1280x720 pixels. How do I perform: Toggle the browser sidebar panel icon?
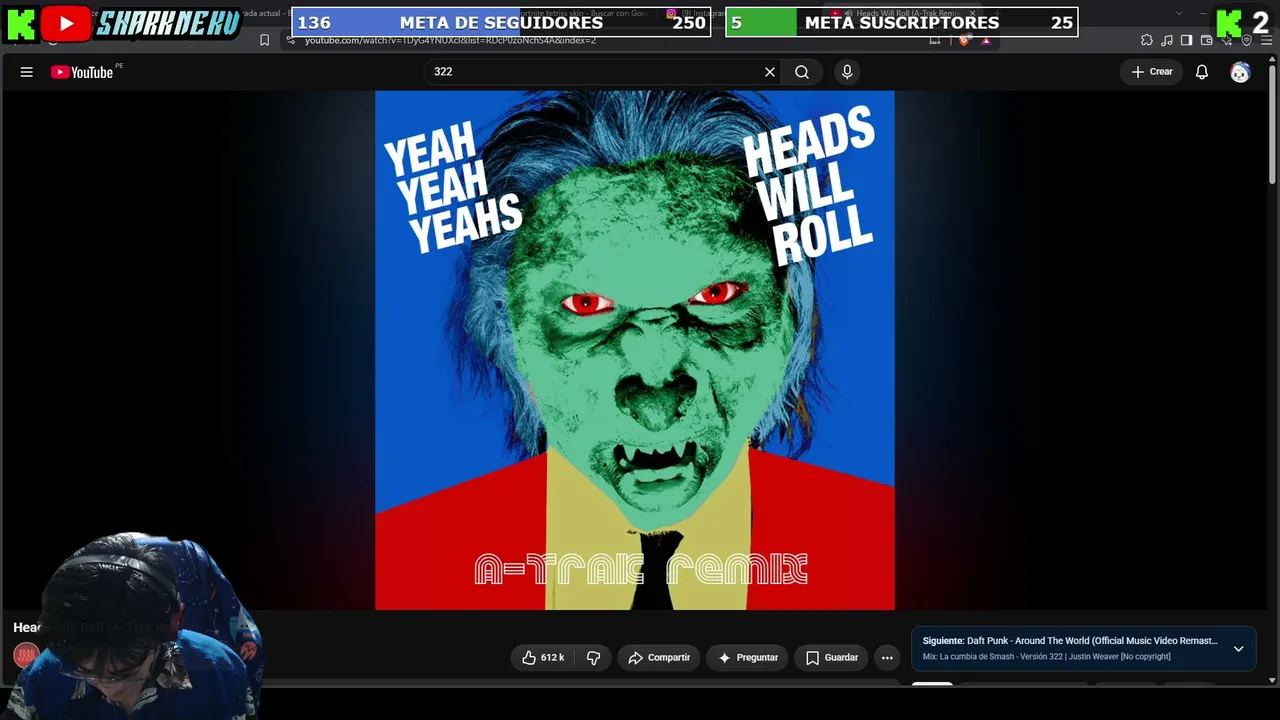click(x=1186, y=40)
